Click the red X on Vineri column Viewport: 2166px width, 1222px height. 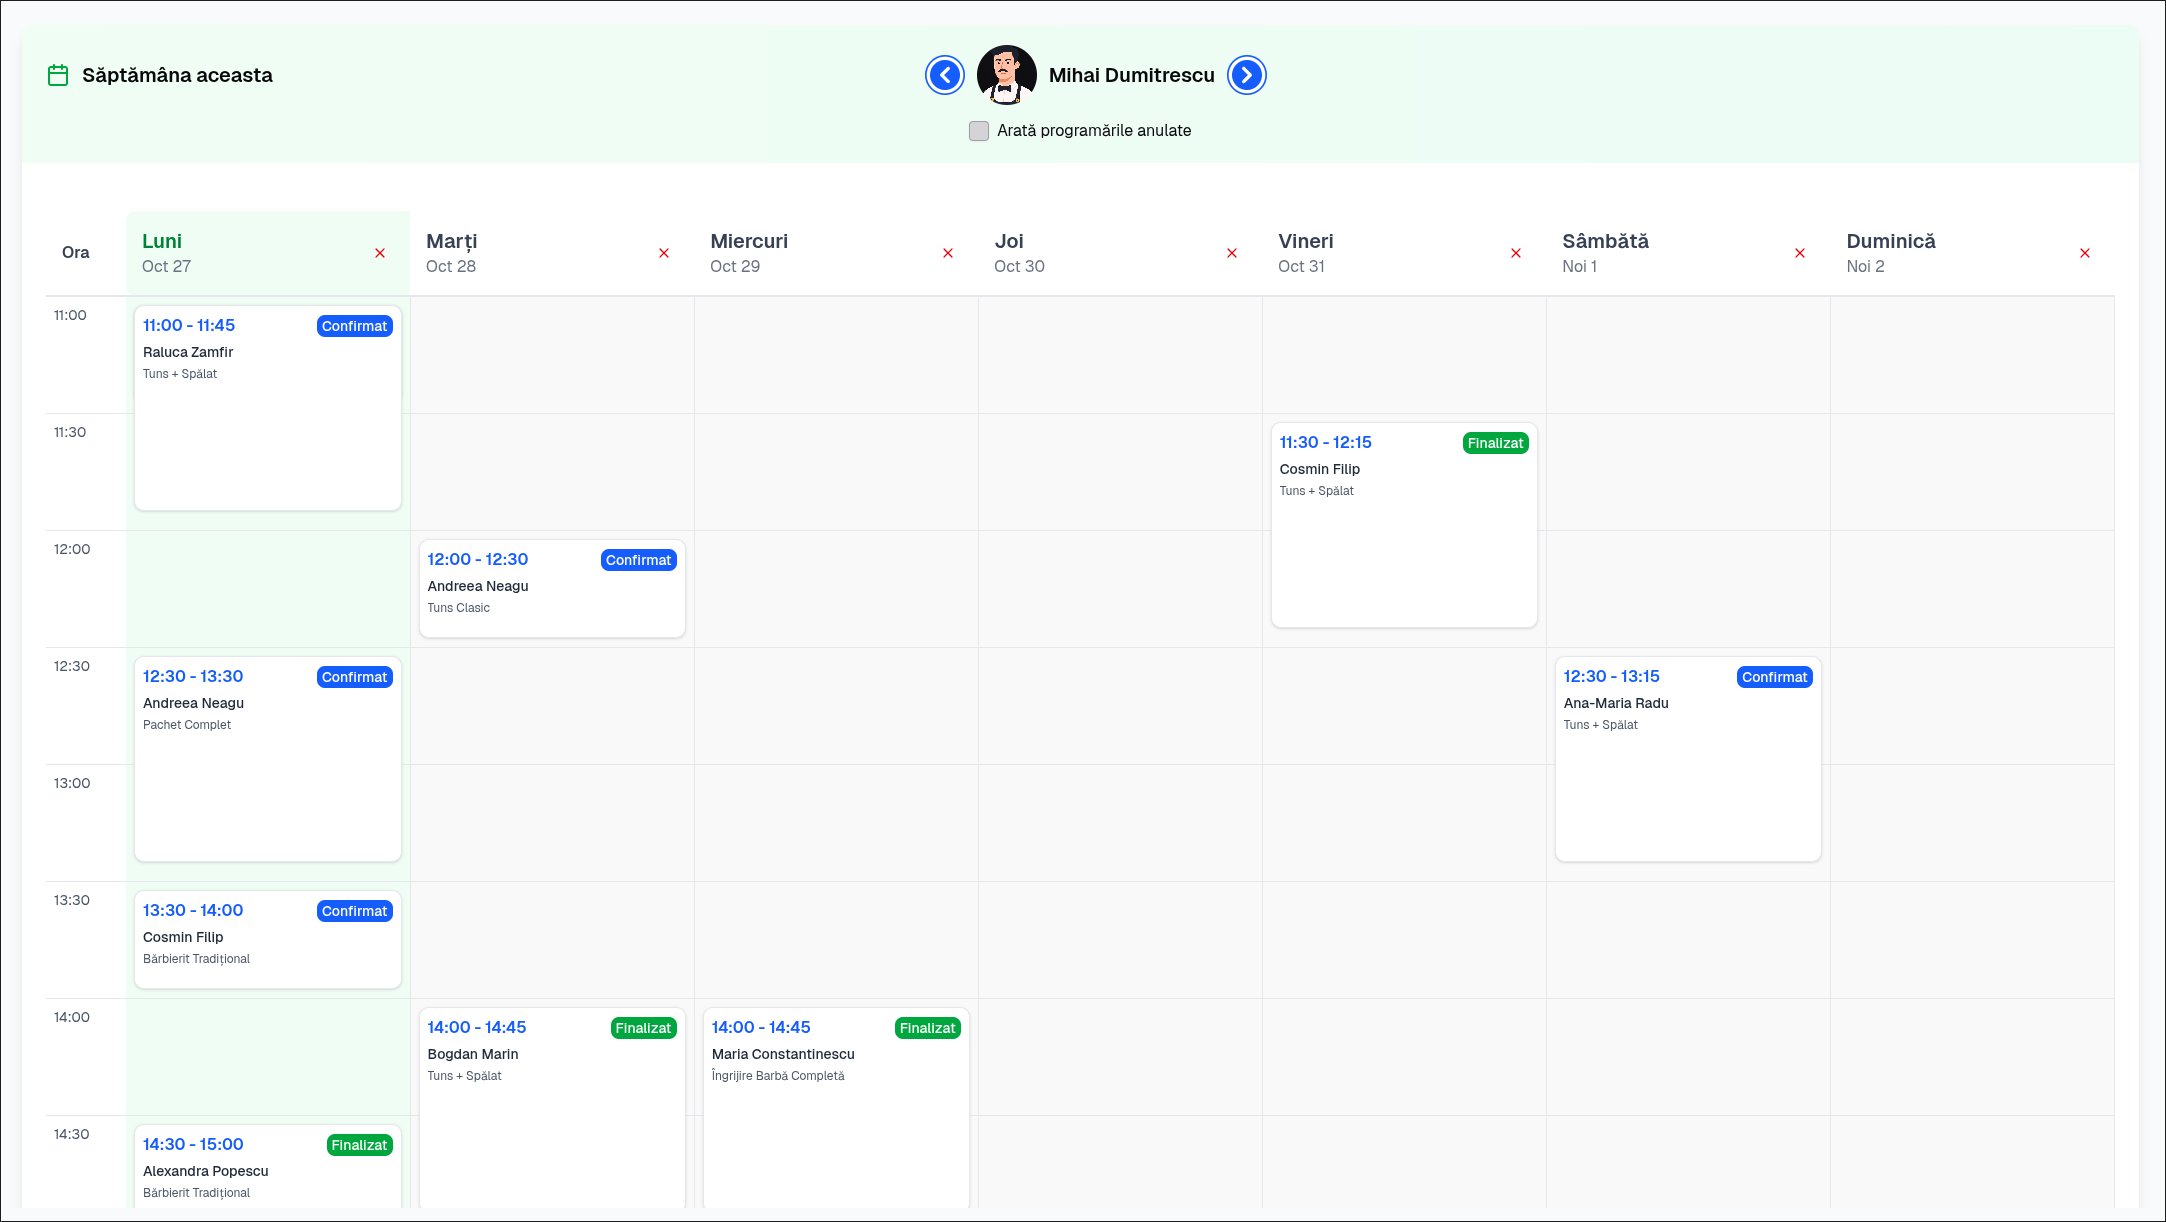tap(1516, 253)
